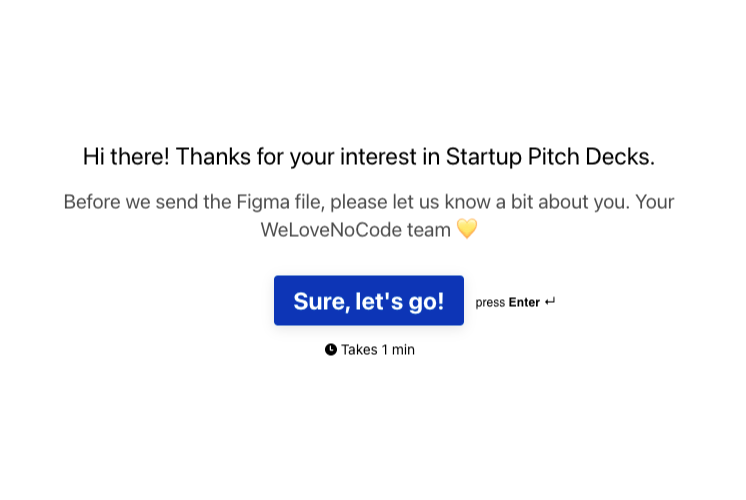Click the word "go!" on the blue button

(425, 301)
